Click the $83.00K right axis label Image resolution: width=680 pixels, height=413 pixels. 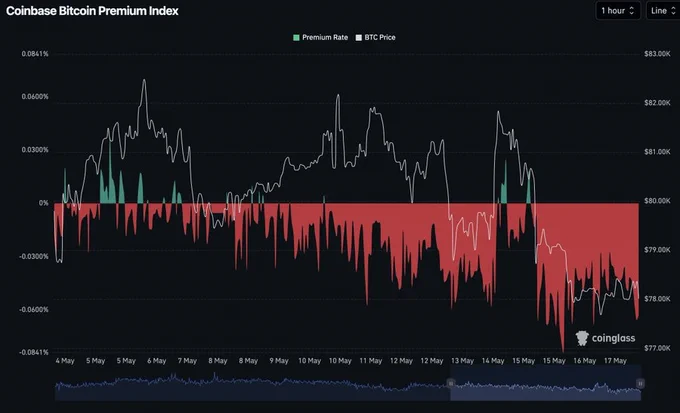point(657,54)
